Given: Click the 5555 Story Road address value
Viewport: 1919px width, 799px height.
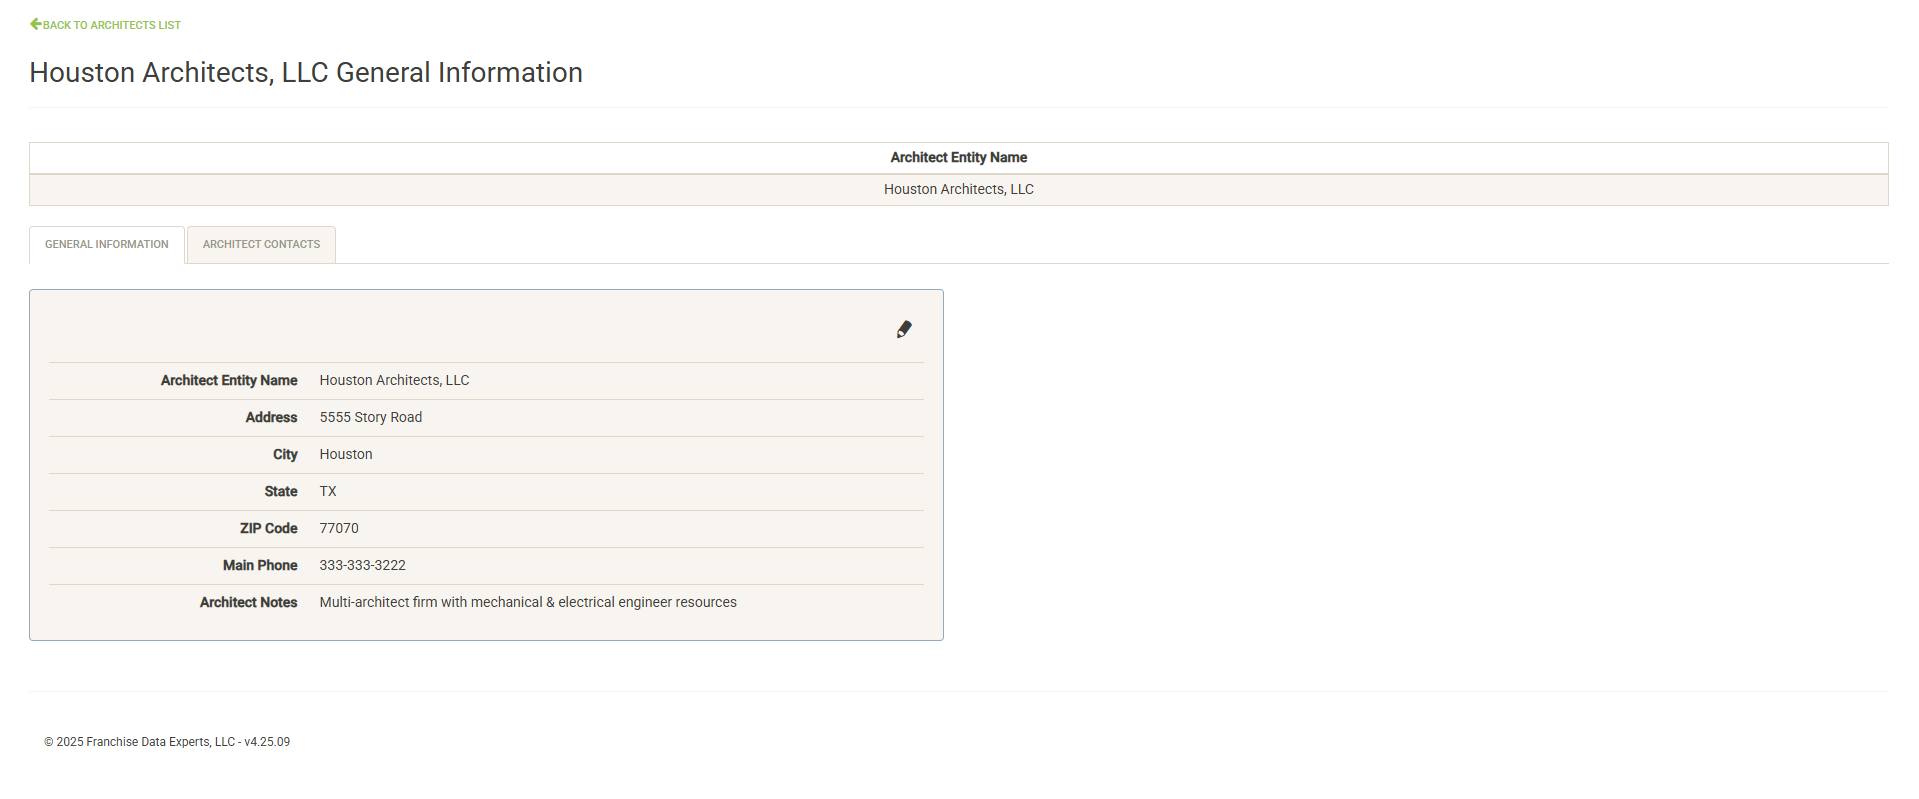Looking at the screenshot, I should [371, 418].
